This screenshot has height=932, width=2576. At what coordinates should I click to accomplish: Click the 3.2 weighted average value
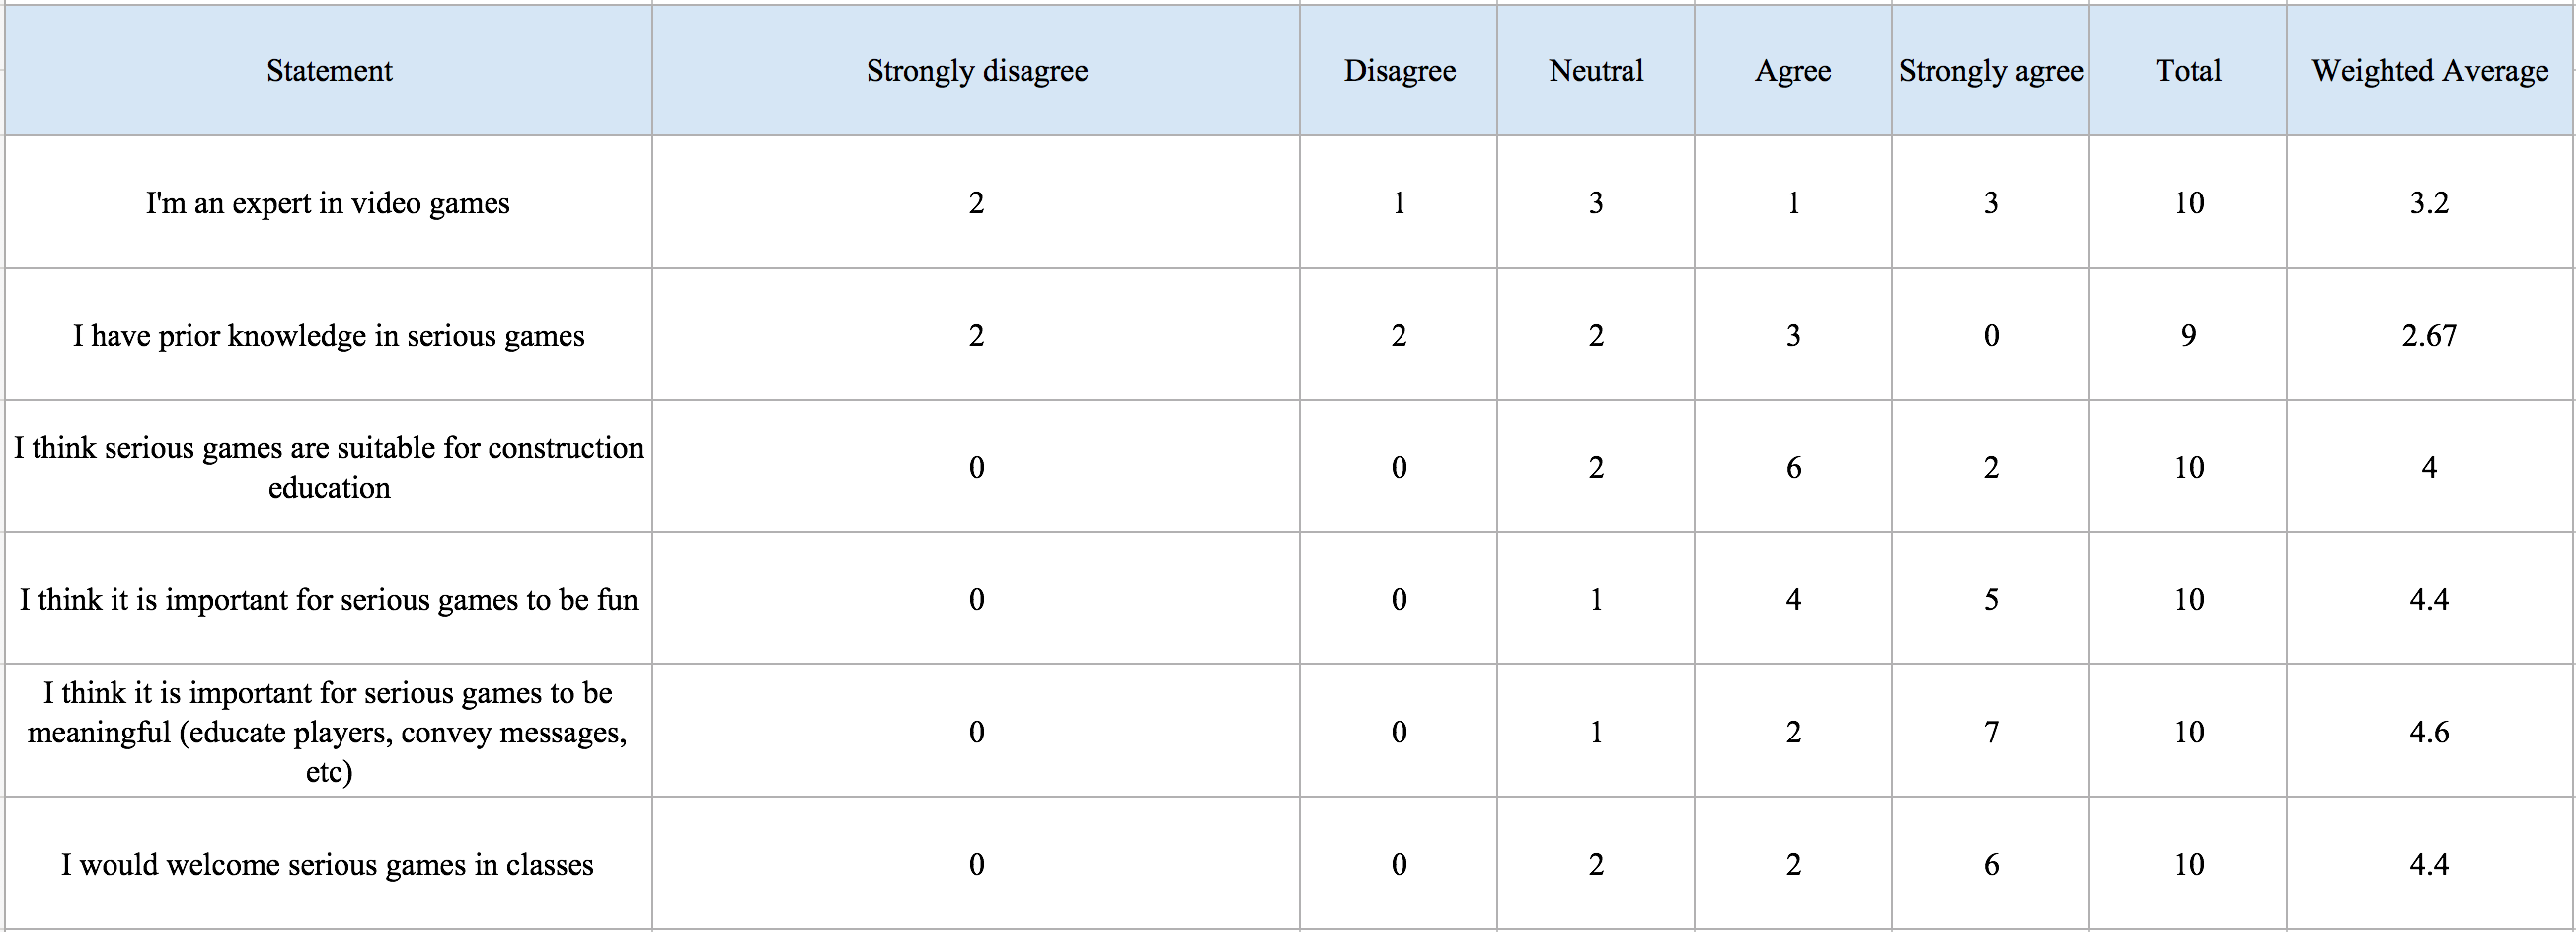(x=2430, y=202)
